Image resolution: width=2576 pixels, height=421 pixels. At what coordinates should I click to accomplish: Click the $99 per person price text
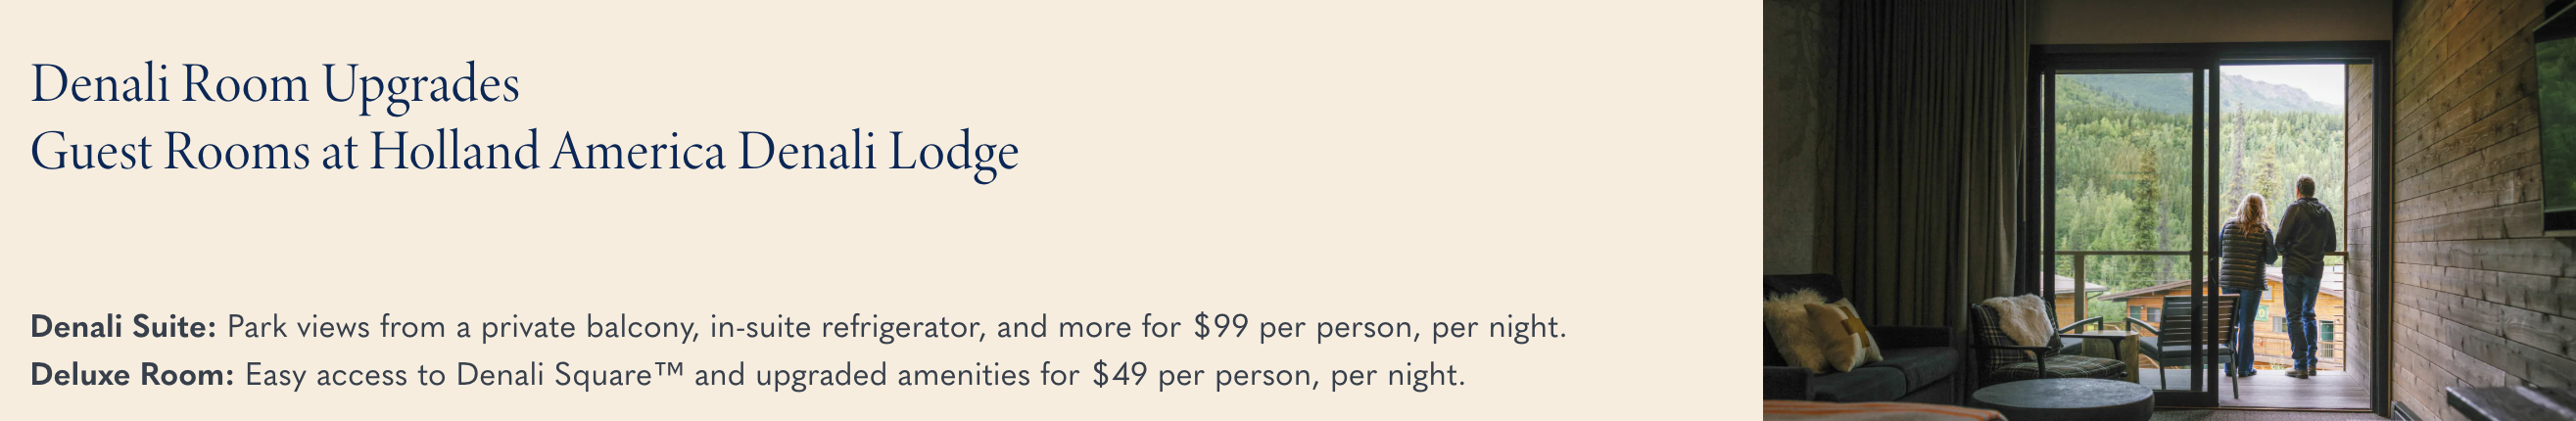1221,327
